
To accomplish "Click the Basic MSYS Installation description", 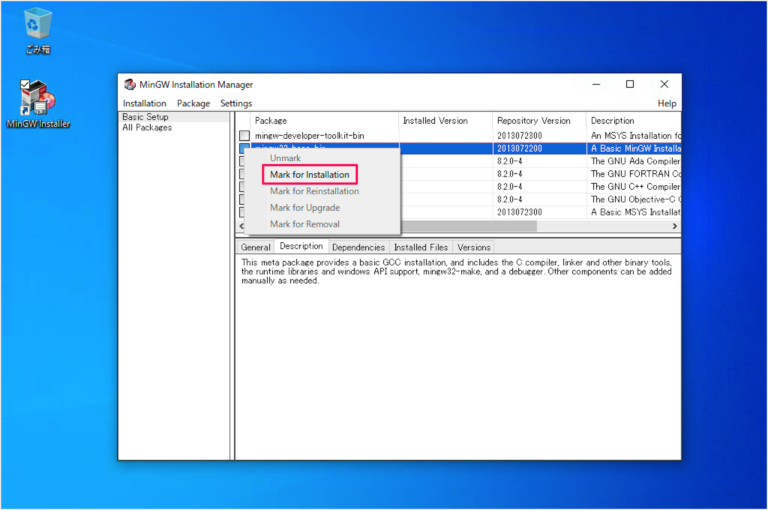I will pos(635,212).
